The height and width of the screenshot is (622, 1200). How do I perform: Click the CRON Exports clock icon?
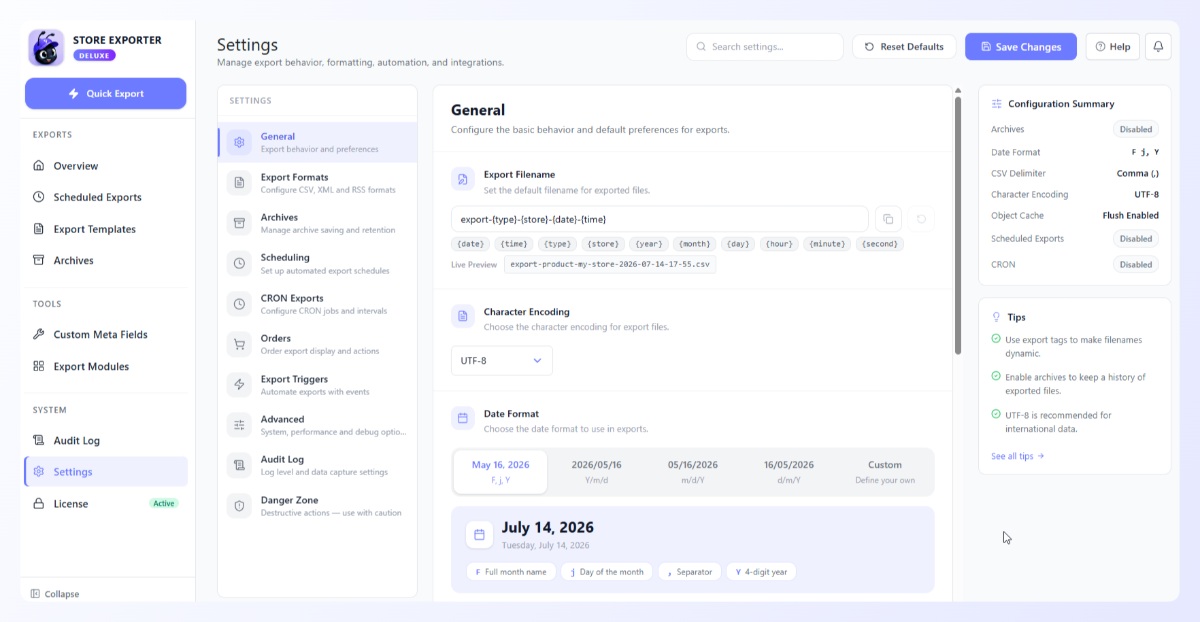tap(239, 304)
